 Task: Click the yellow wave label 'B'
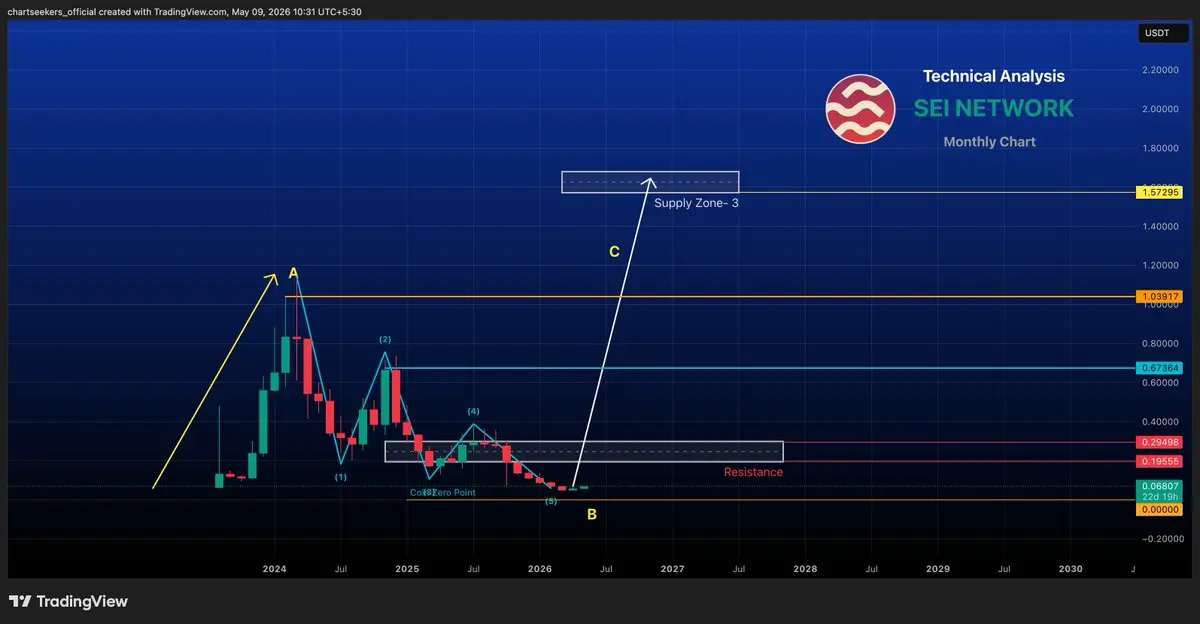592,515
